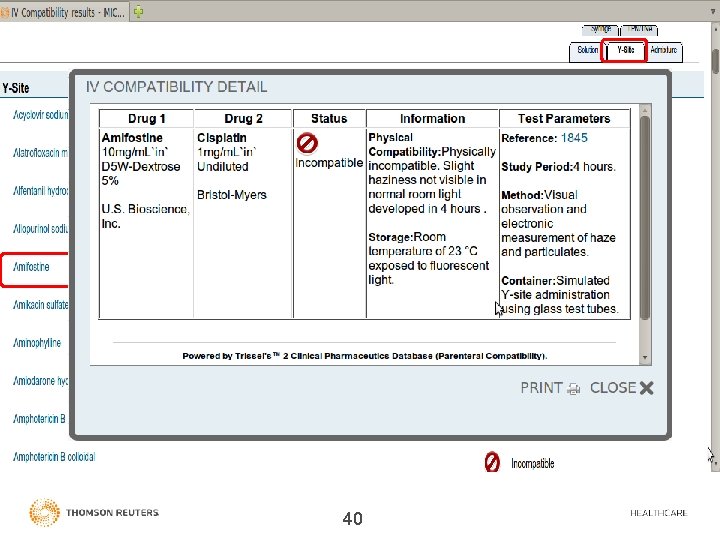Open Amphotericin B entry
This screenshot has width=720, height=540.
click(x=39, y=419)
